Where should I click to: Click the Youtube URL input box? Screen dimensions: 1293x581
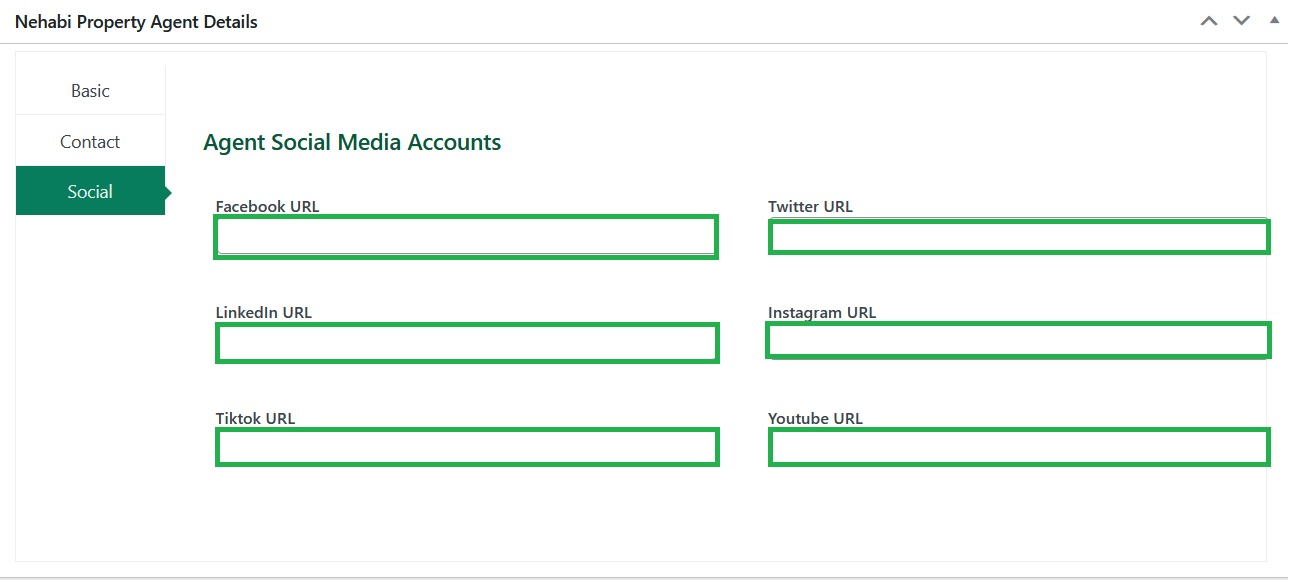pos(1019,447)
